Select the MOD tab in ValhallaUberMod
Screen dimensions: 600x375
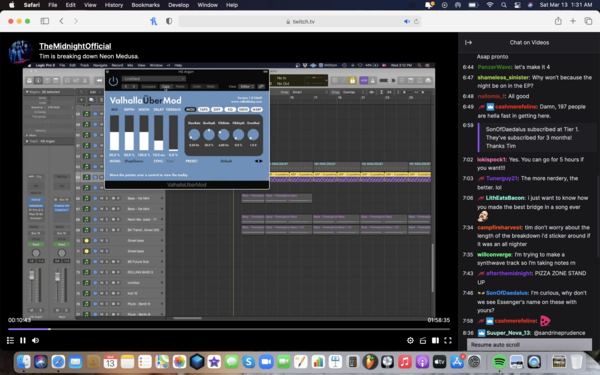pos(190,109)
